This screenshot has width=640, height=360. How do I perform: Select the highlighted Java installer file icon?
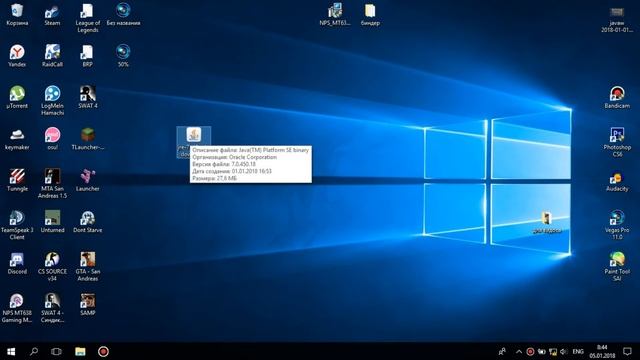pyautogui.click(x=194, y=135)
